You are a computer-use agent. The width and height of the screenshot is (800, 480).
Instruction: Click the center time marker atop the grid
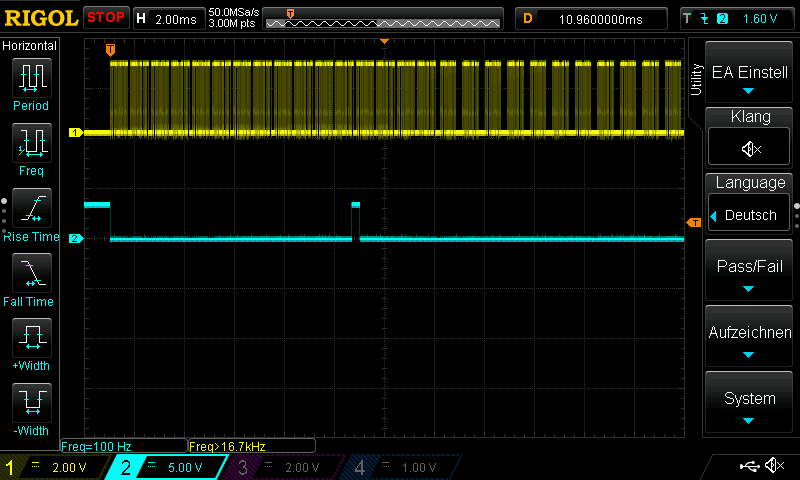(384, 41)
